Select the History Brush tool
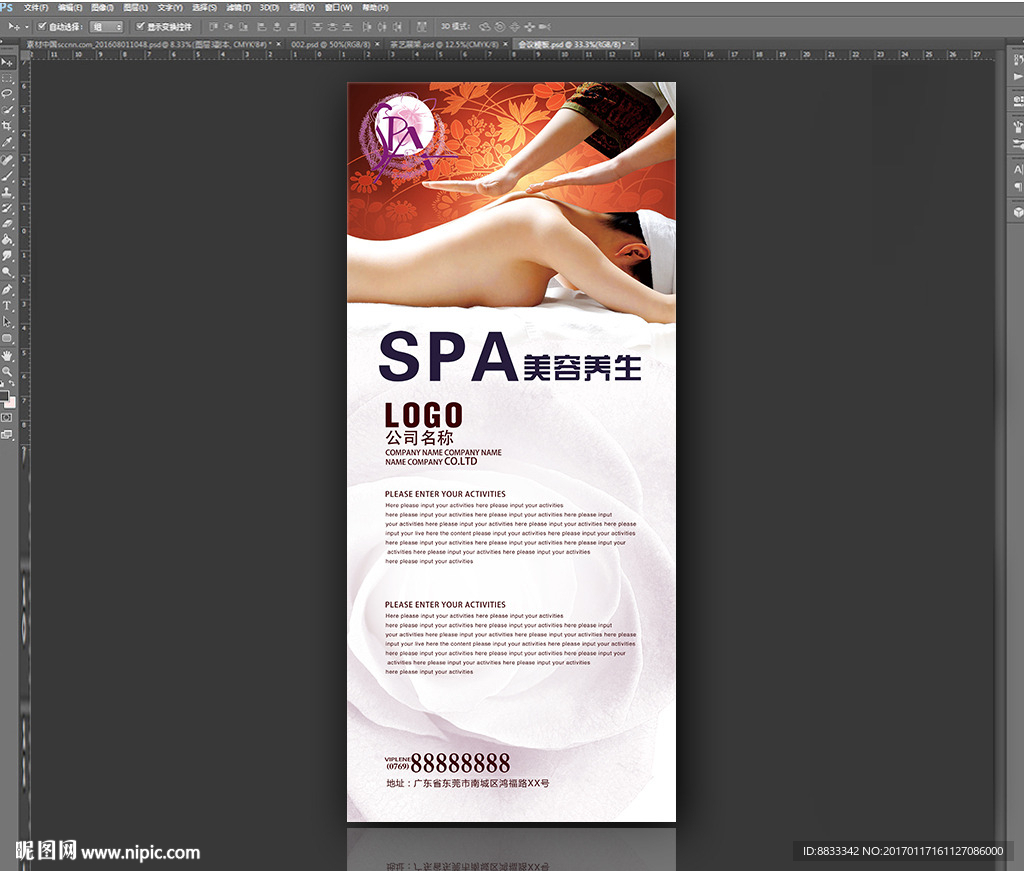The height and width of the screenshot is (871, 1024). tap(7, 208)
